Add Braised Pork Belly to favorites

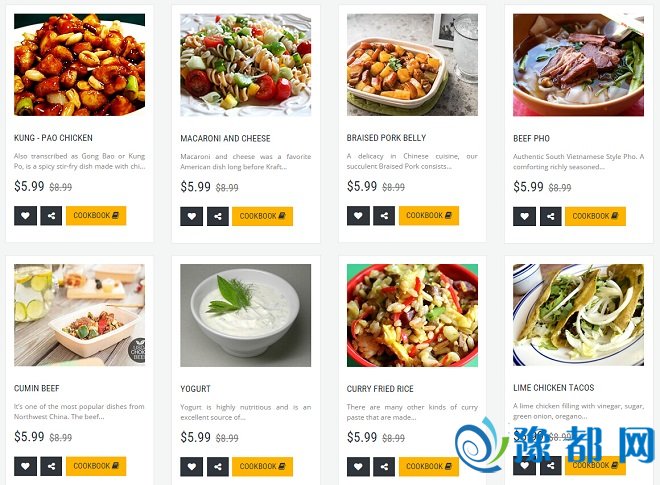(358, 216)
